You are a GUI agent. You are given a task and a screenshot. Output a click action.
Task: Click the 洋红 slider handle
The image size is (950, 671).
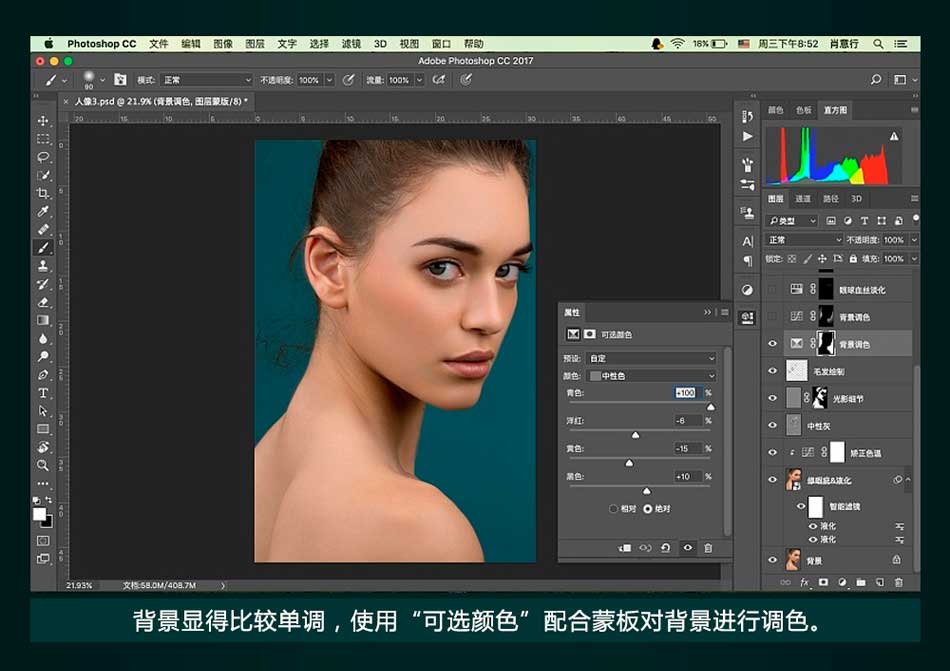click(x=635, y=435)
